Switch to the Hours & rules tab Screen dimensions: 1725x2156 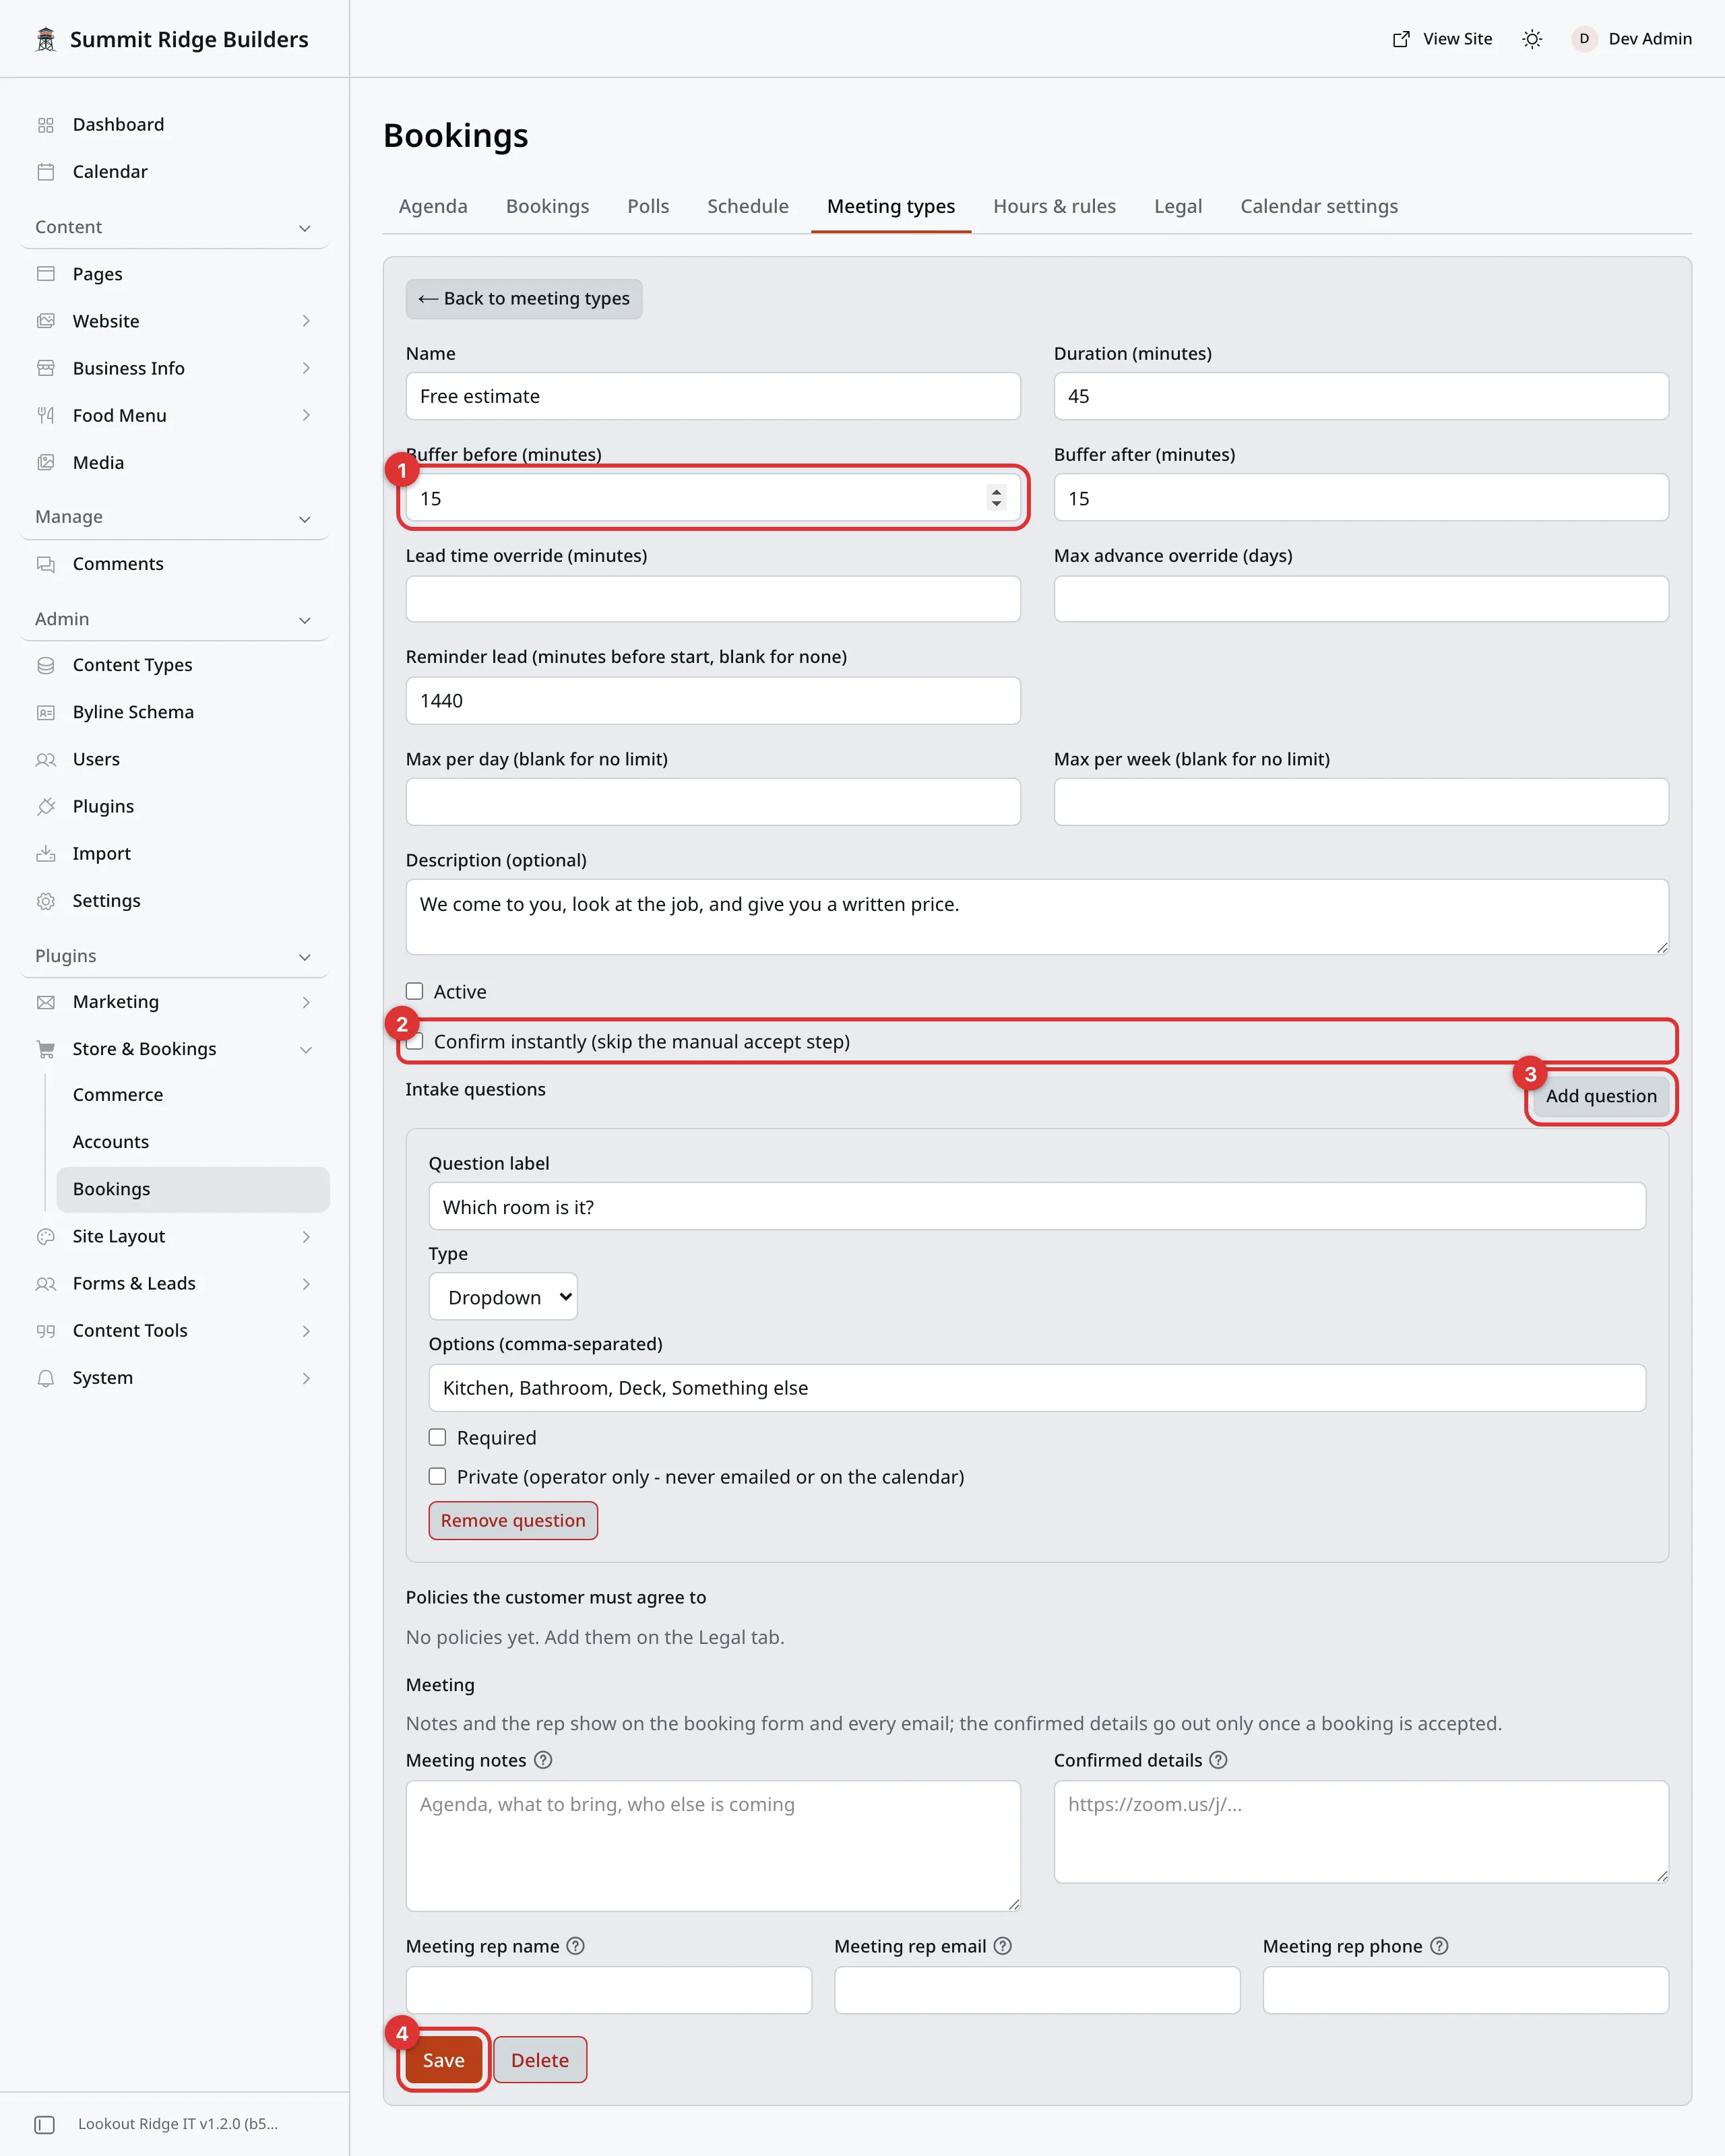[x=1055, y=207]
